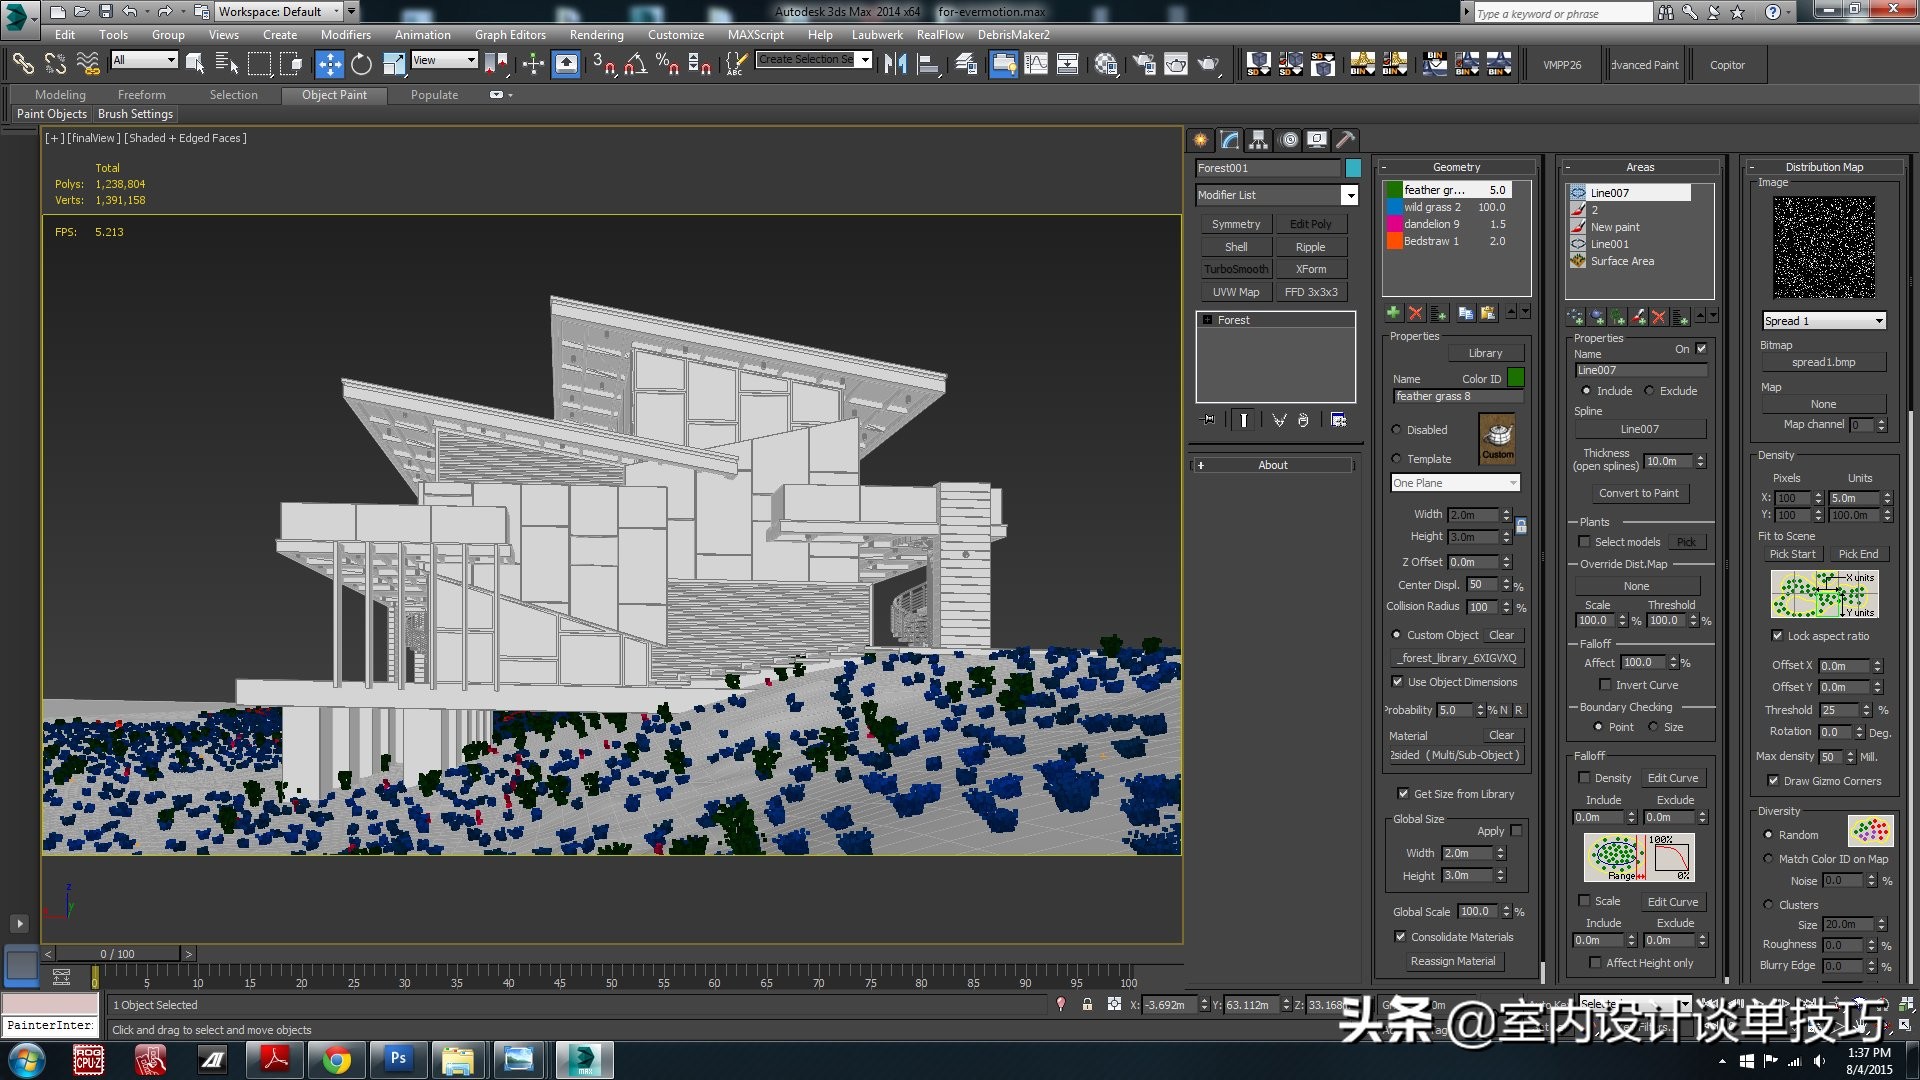Enable the Exclude radio button
This screenshot has width=1920, height=1080.
point(1649,391)
